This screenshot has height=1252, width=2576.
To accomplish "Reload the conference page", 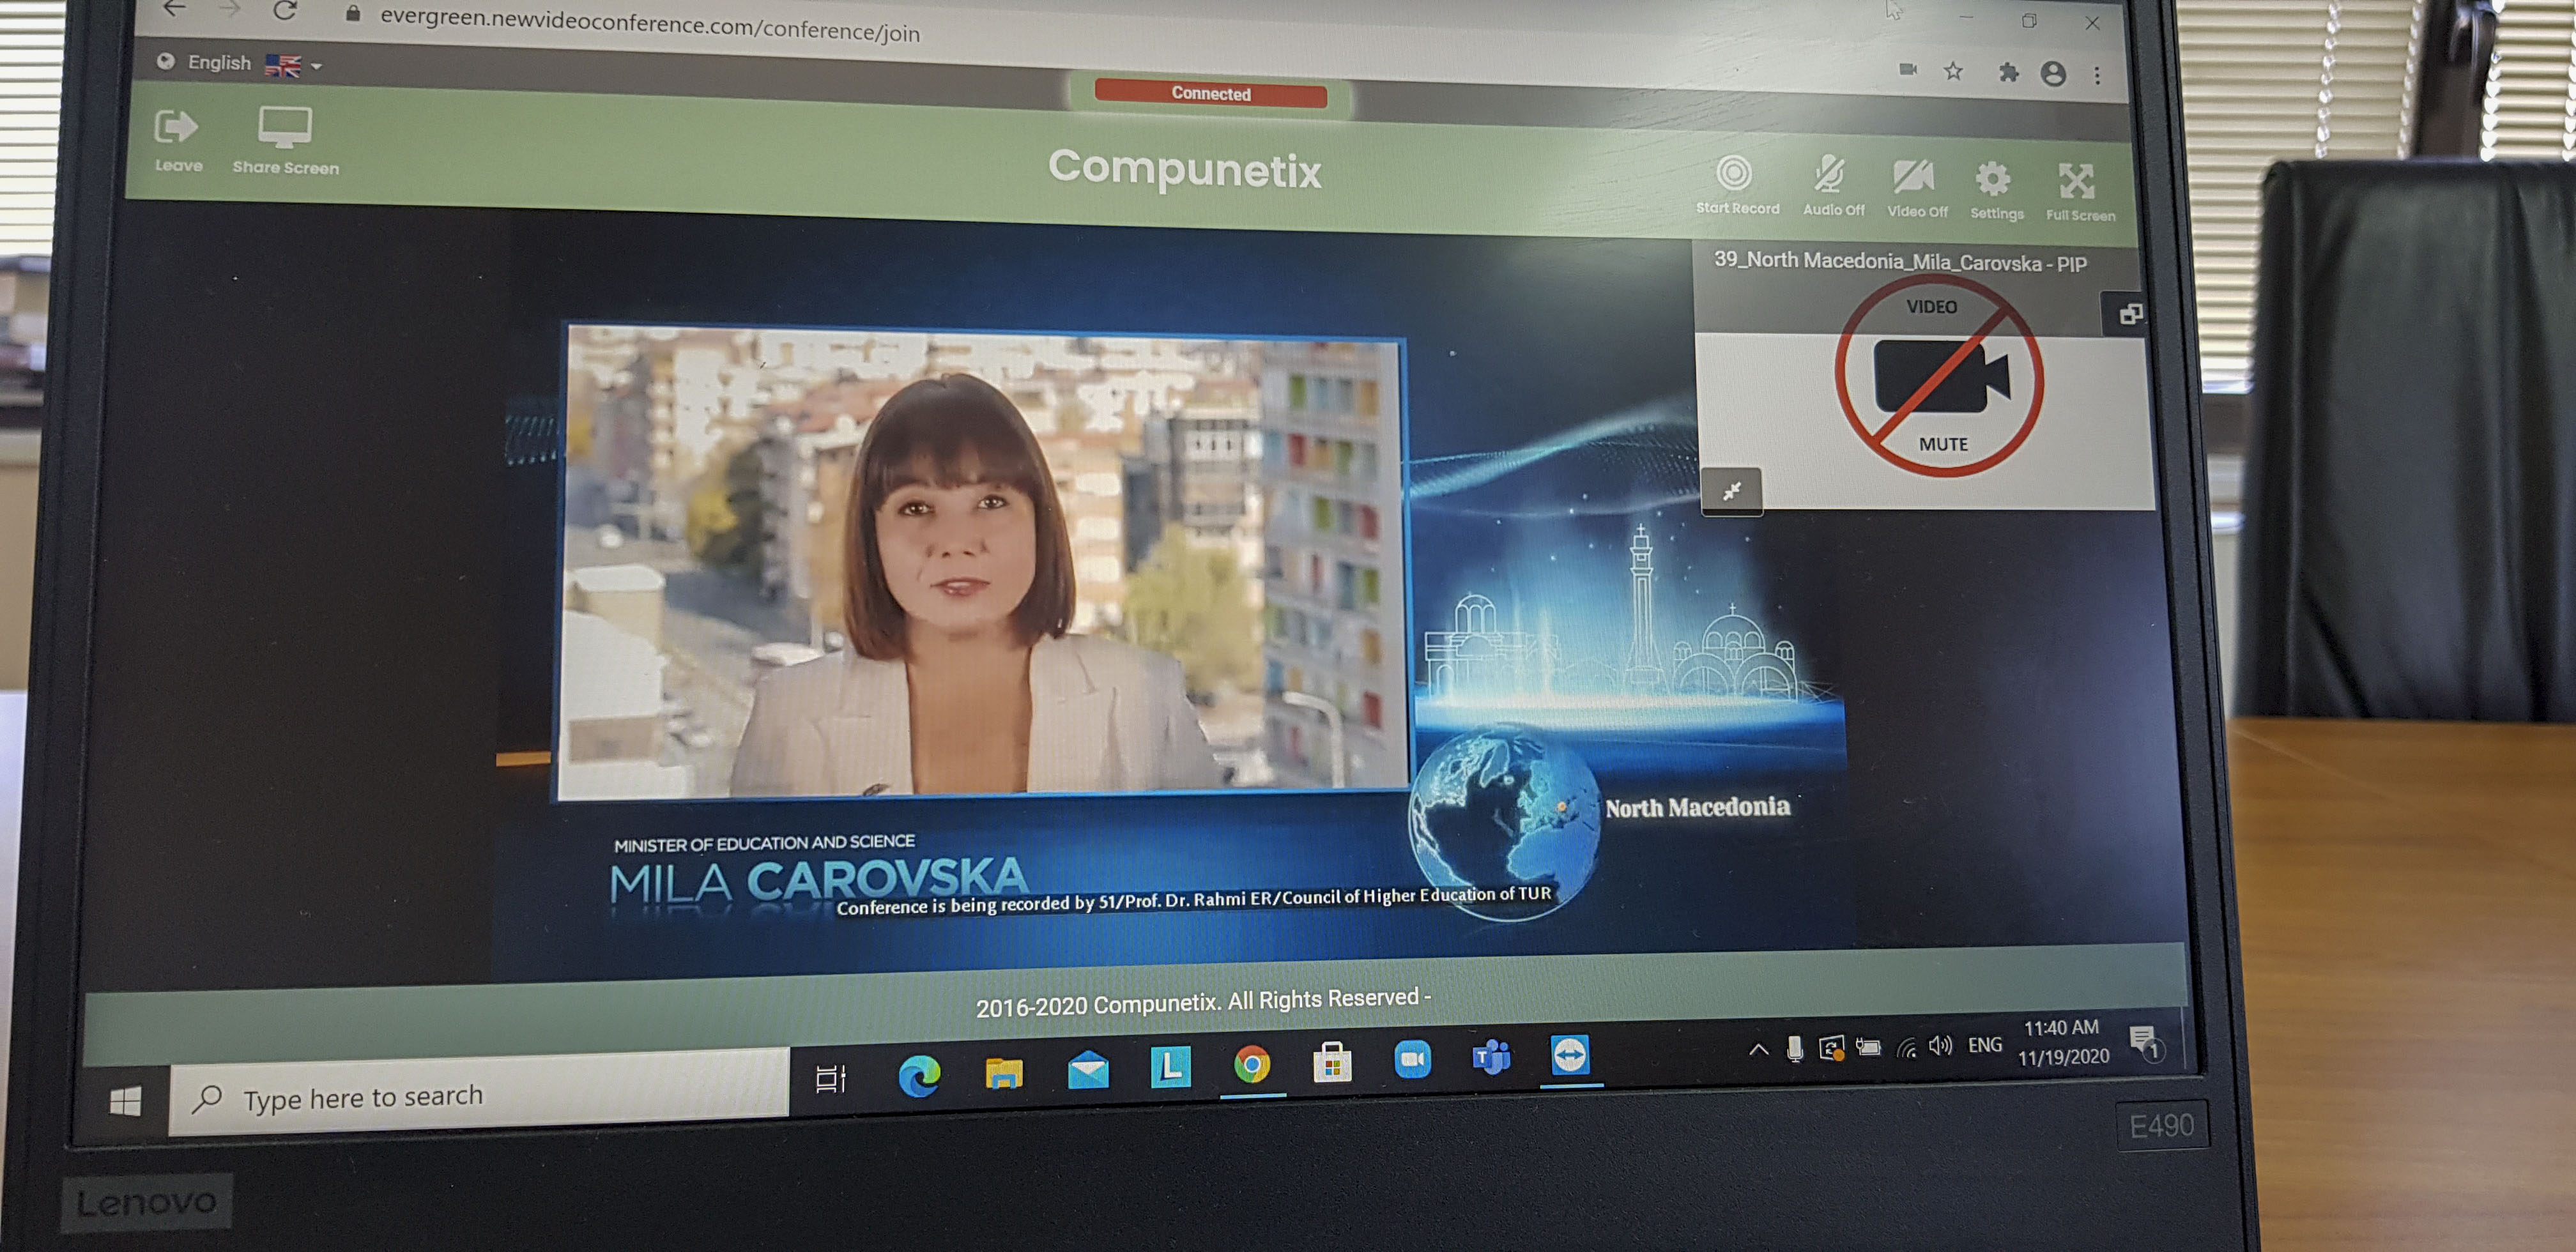I will pos(285,11).
